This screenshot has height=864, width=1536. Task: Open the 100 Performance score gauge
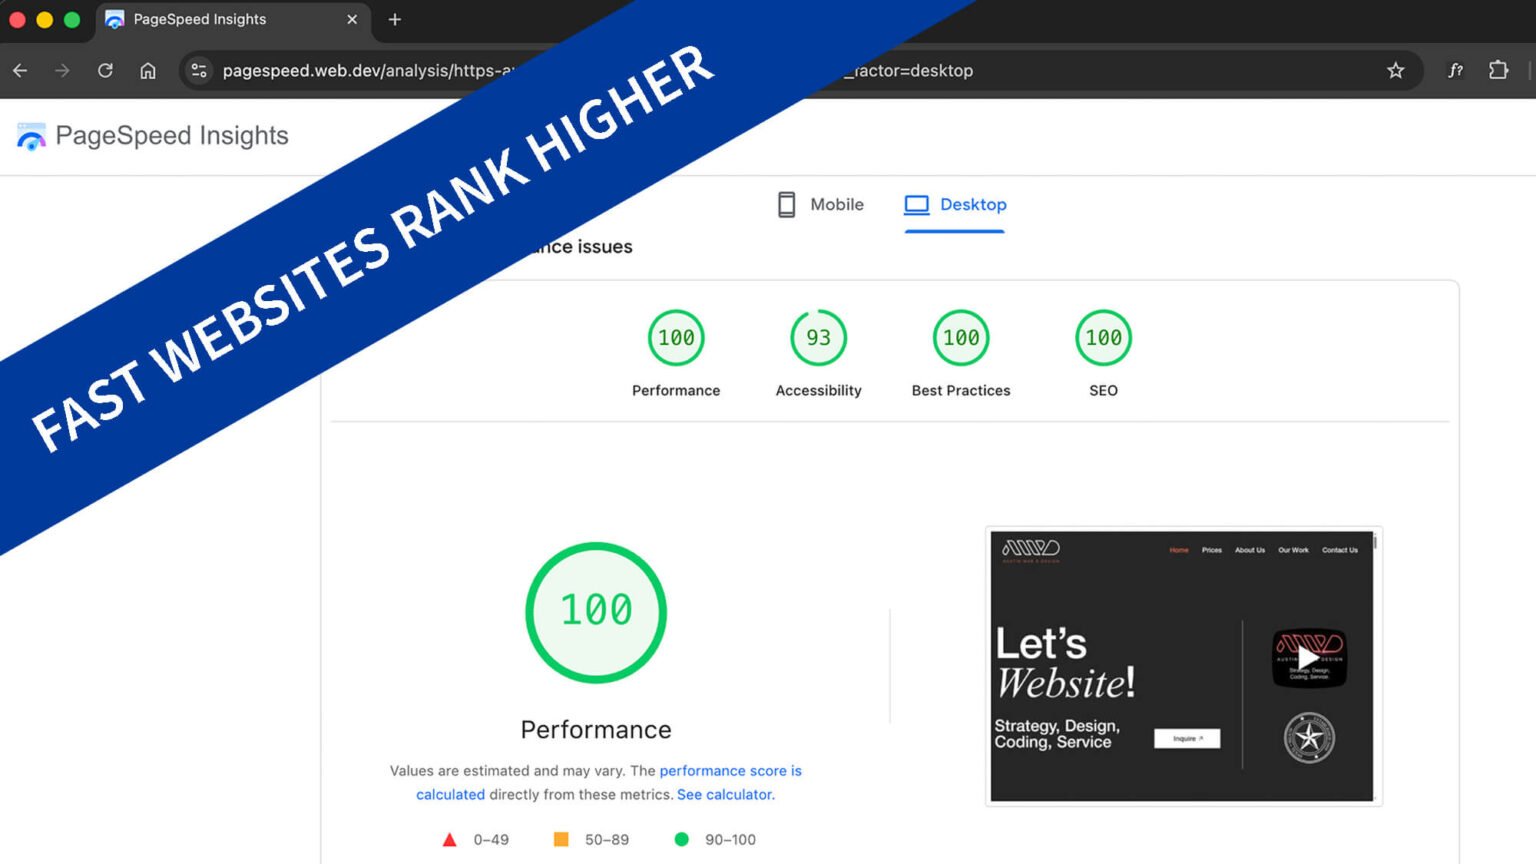click(x=676, y=338)
